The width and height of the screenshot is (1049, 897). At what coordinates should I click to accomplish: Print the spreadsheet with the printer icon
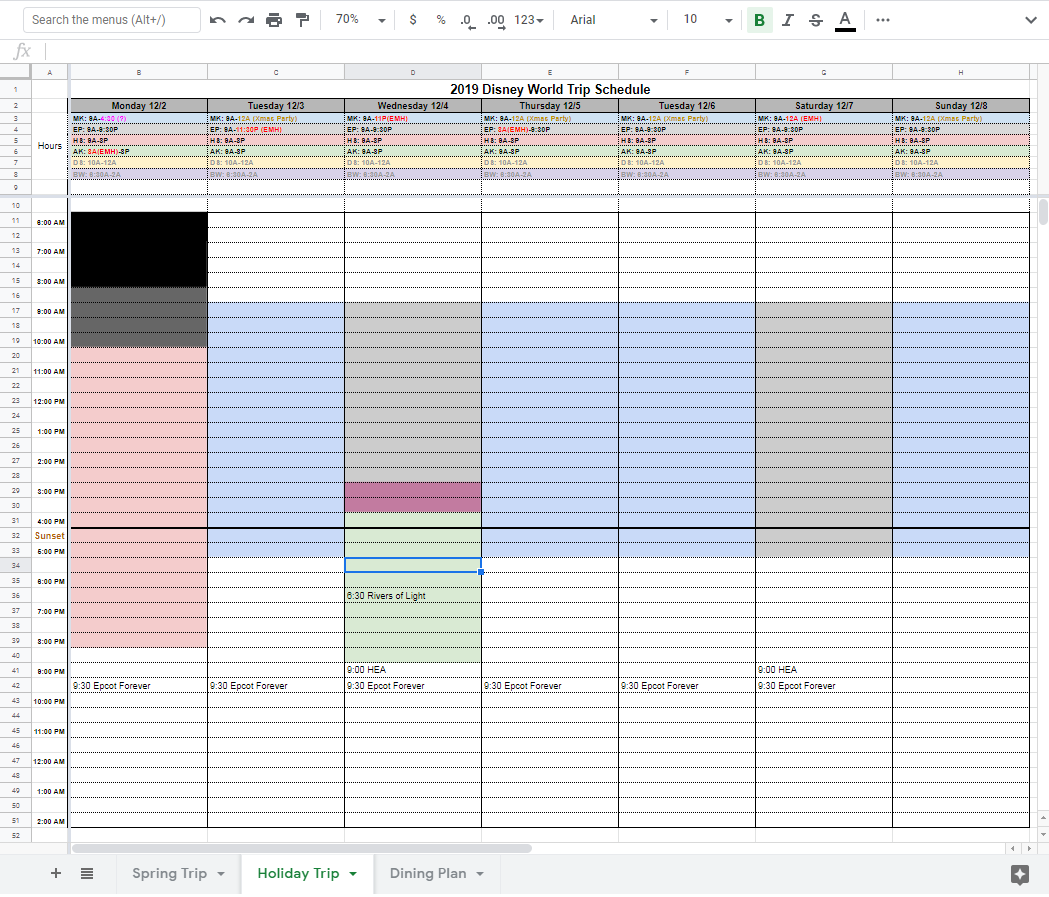click(274, 20)
